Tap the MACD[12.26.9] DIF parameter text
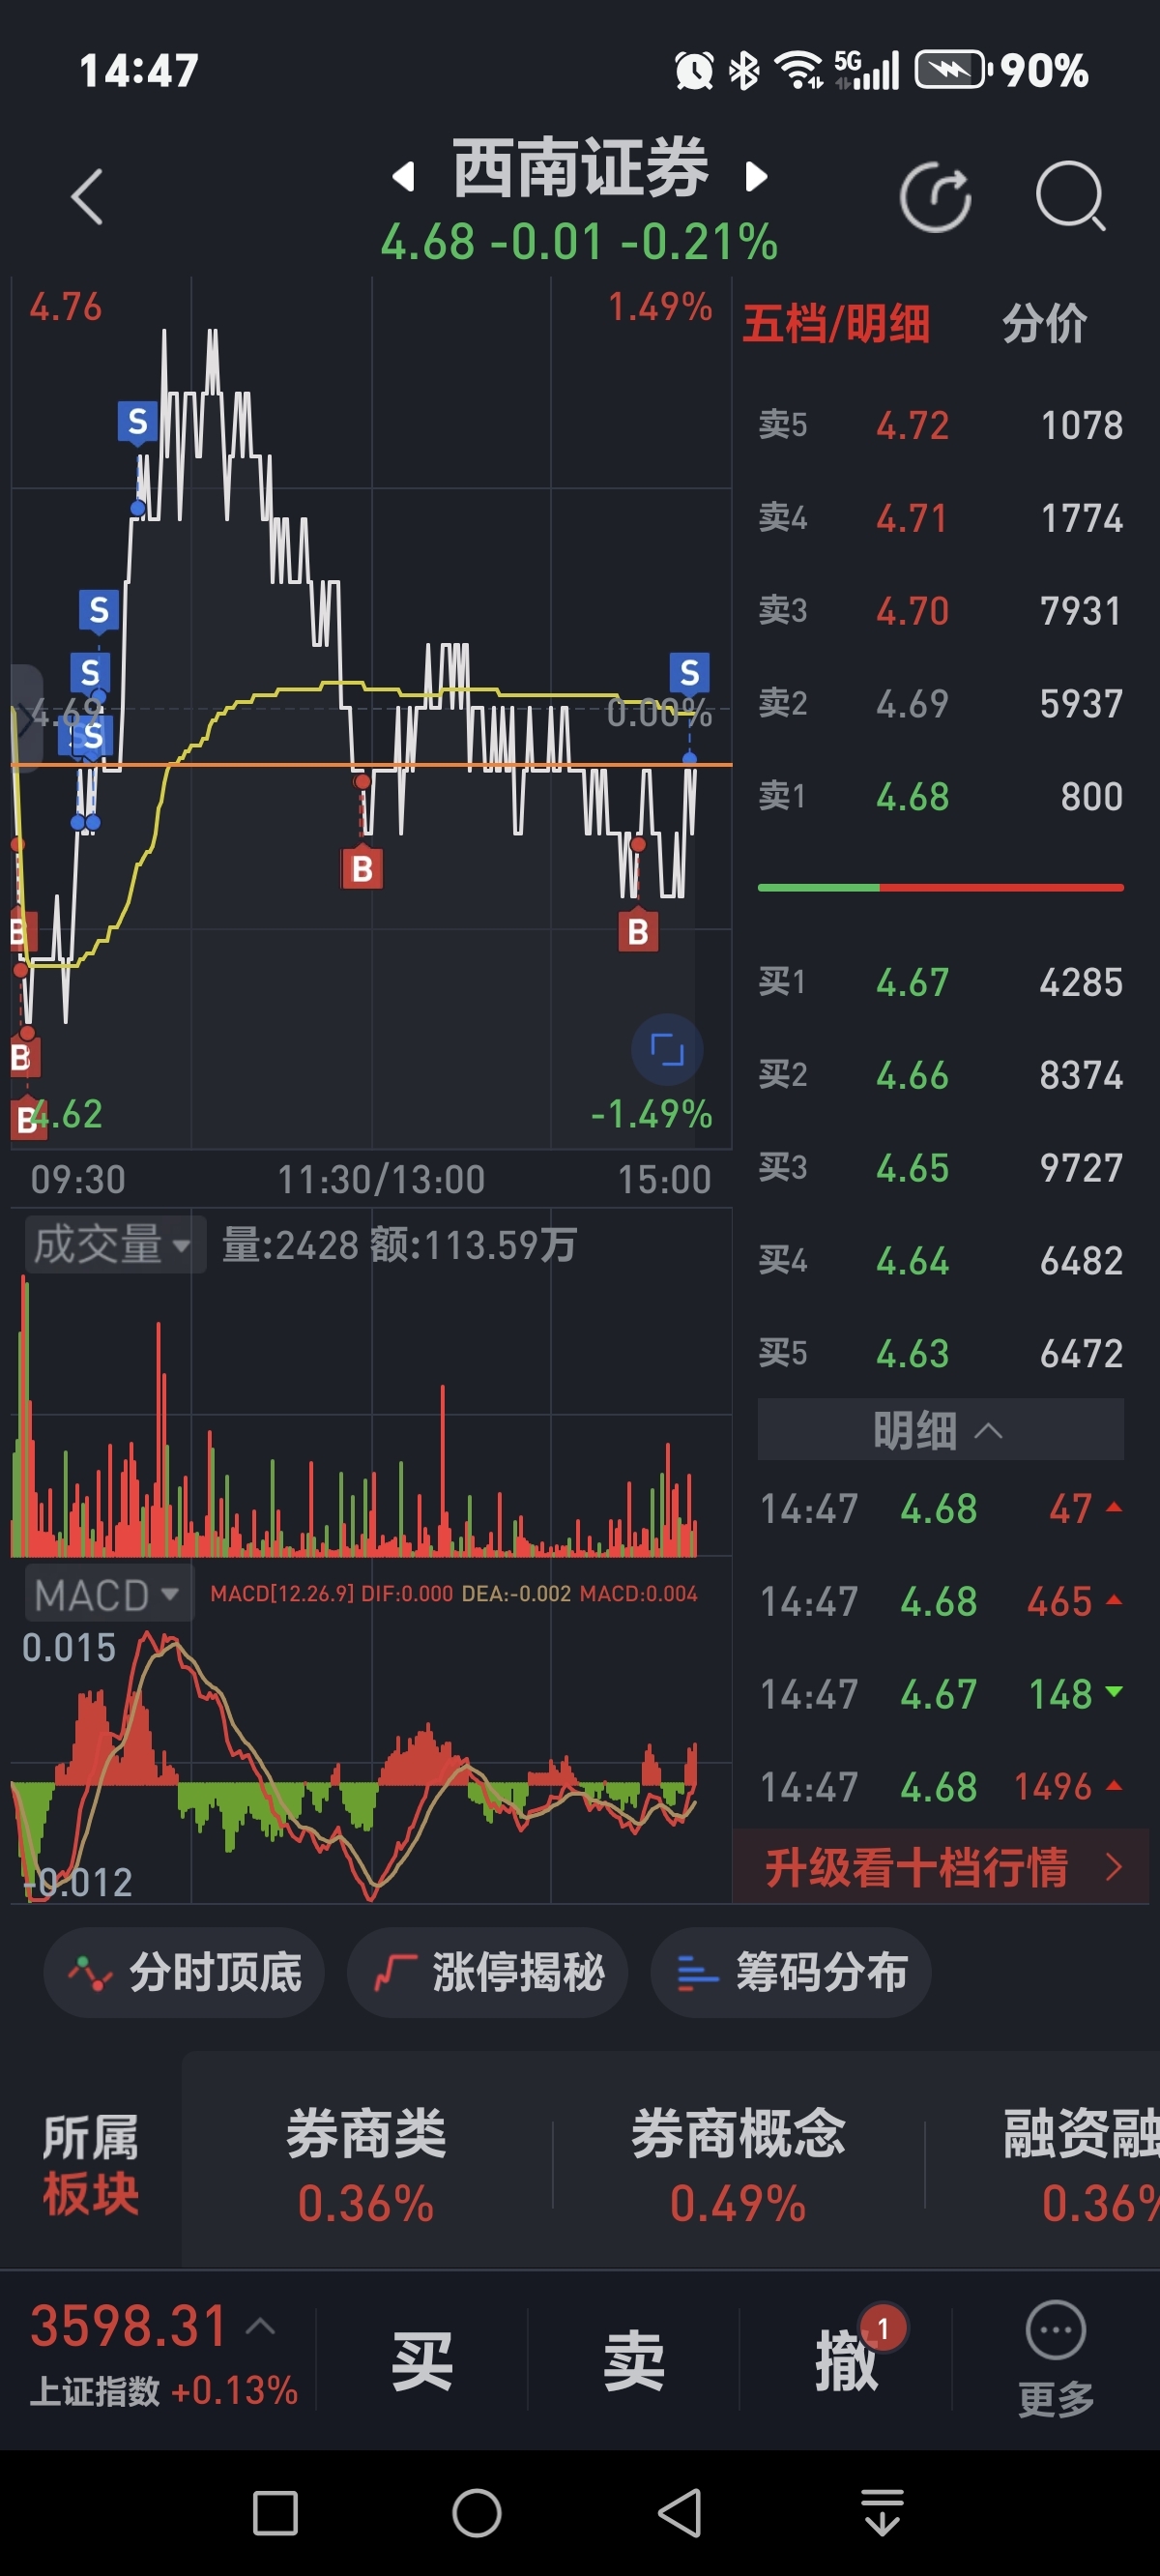The height and width of the screenshot is (2576, 1160). [x=453, y=1594]
